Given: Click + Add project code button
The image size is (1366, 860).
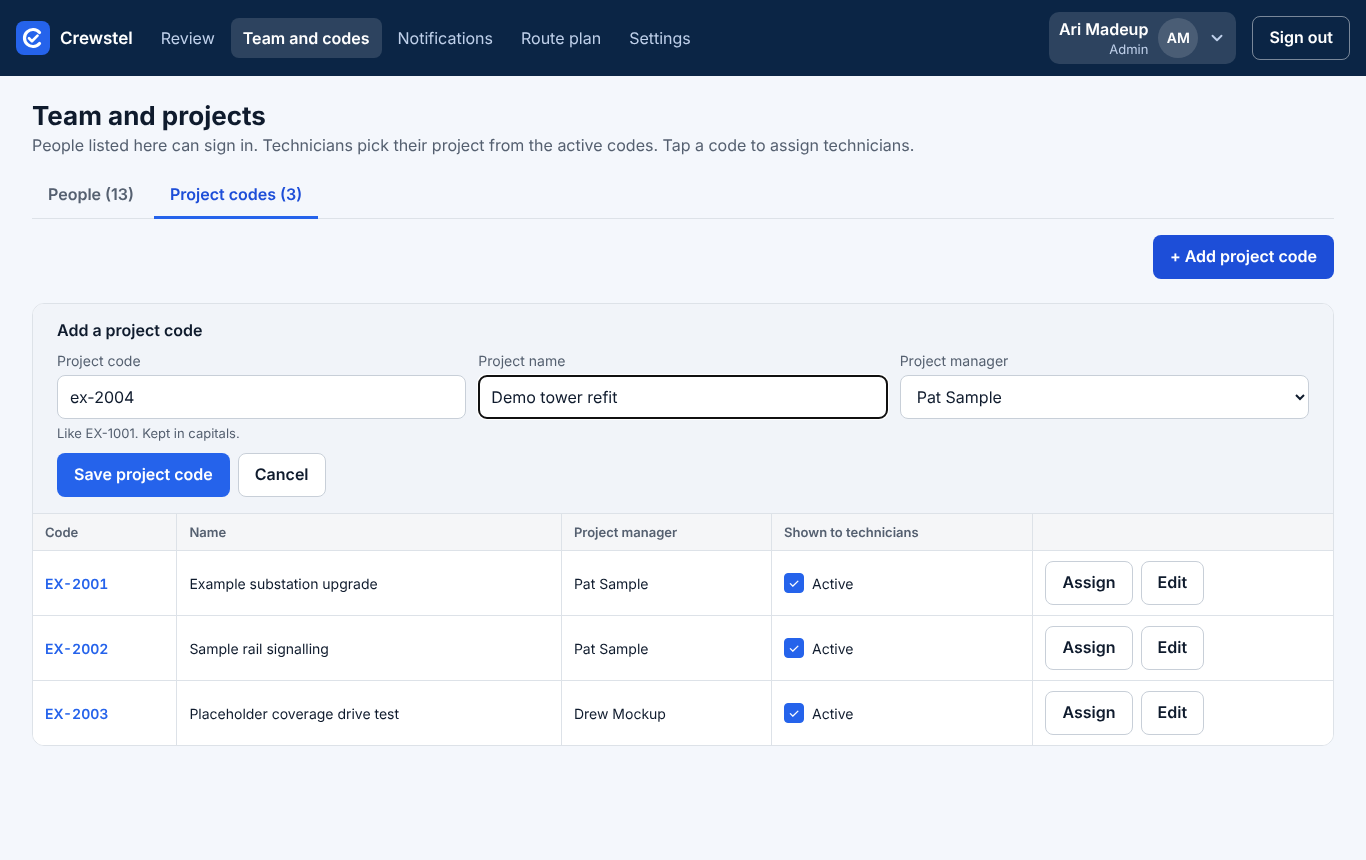Looking at the screenshot, I should click(x=1243, y=257).
